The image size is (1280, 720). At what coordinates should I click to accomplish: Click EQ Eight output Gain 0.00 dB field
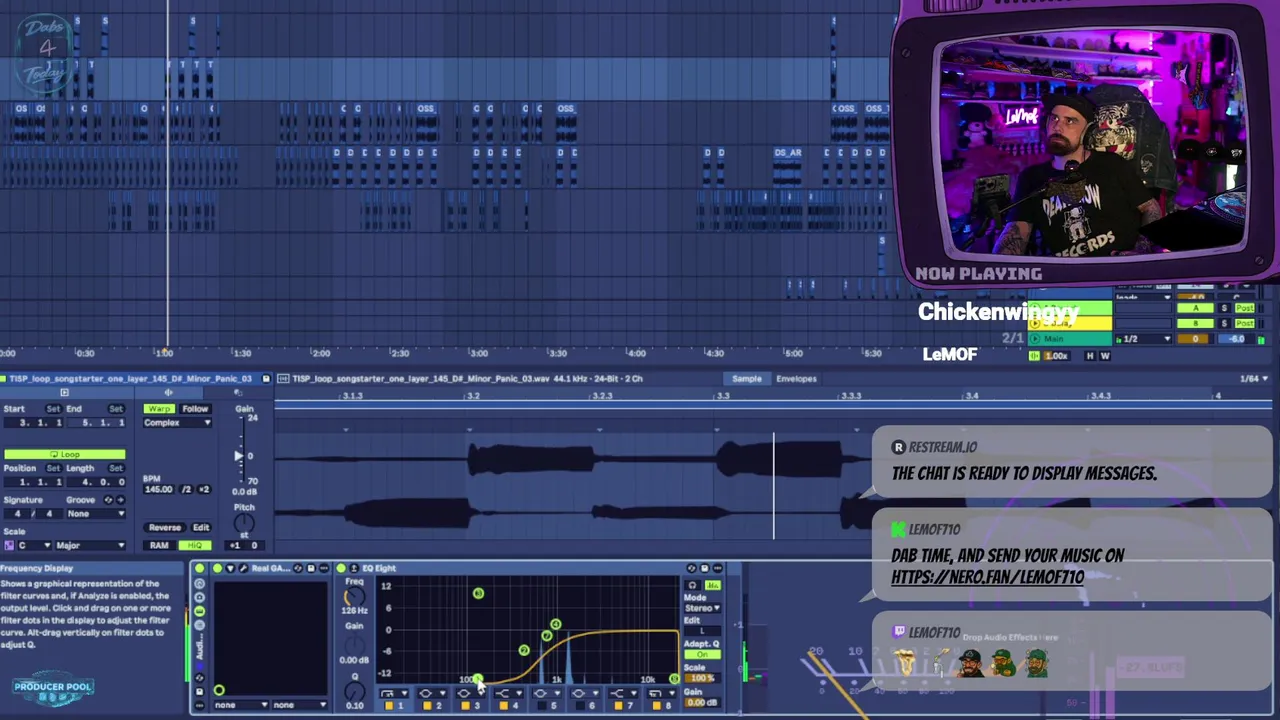(701, 702)
